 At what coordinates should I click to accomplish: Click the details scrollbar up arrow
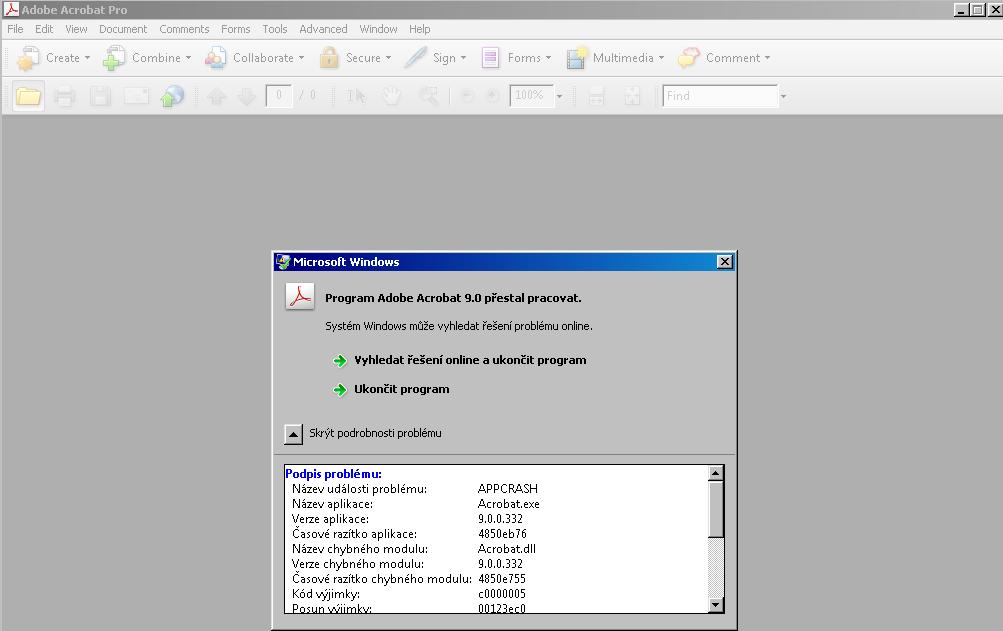pyautogui.click(x=716, y=473)
